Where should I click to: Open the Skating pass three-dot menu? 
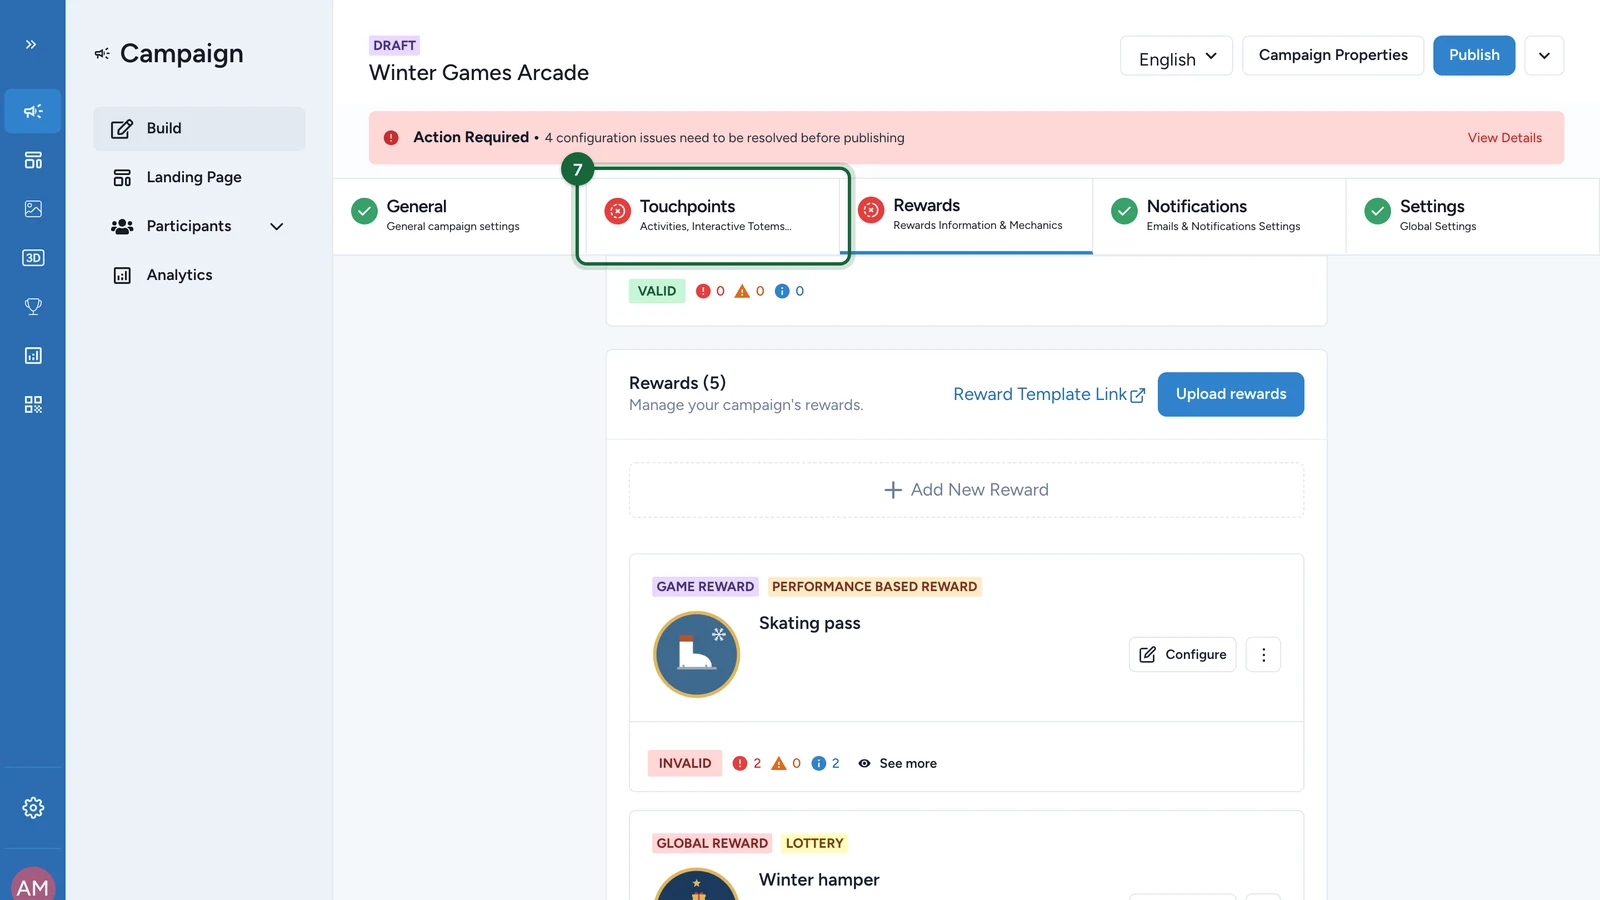[1263, 655]
